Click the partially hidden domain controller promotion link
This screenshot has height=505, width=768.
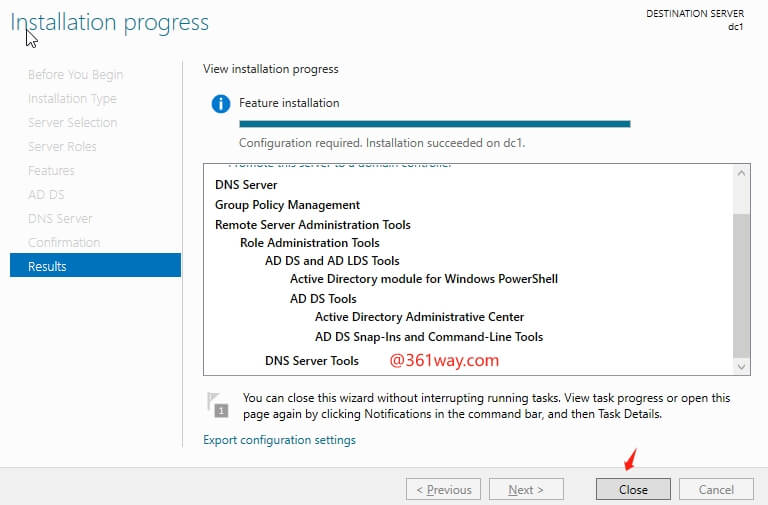pyautogui.click(x=340, y=166)
